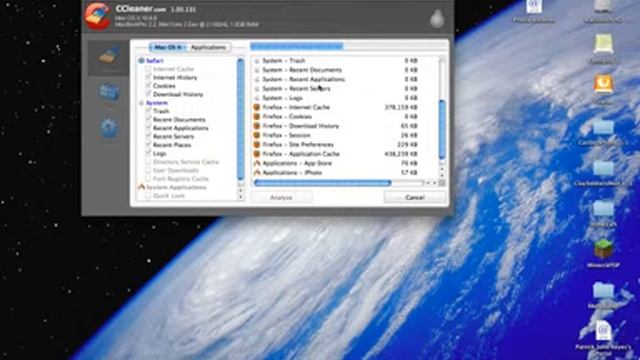Image resolution: width=640 pixels, height=360 pixels.
Task: Uncheck the Logs checkbox
Action: pos(149,153)
